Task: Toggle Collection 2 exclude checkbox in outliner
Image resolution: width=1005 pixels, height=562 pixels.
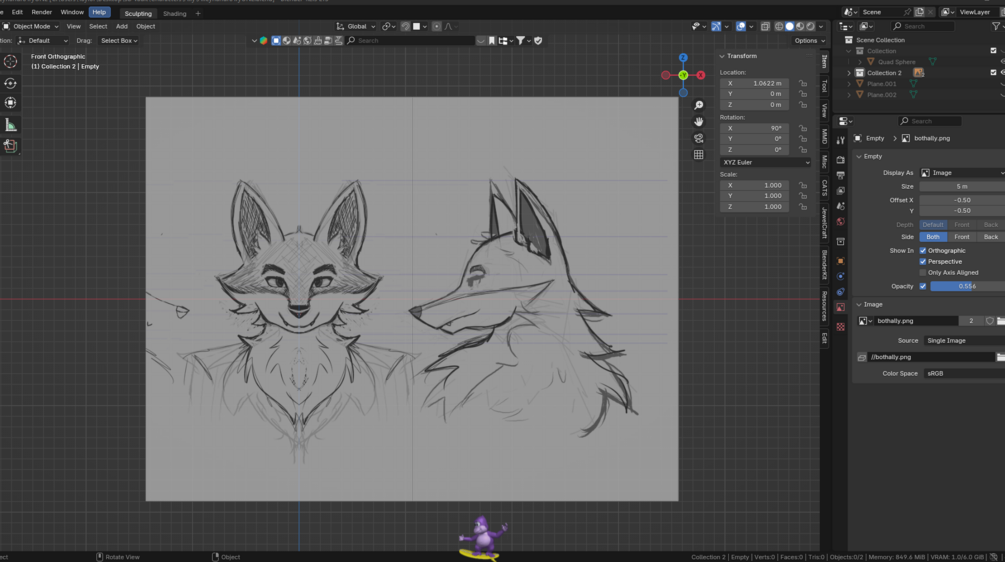Action: click(x=993, y=72)
